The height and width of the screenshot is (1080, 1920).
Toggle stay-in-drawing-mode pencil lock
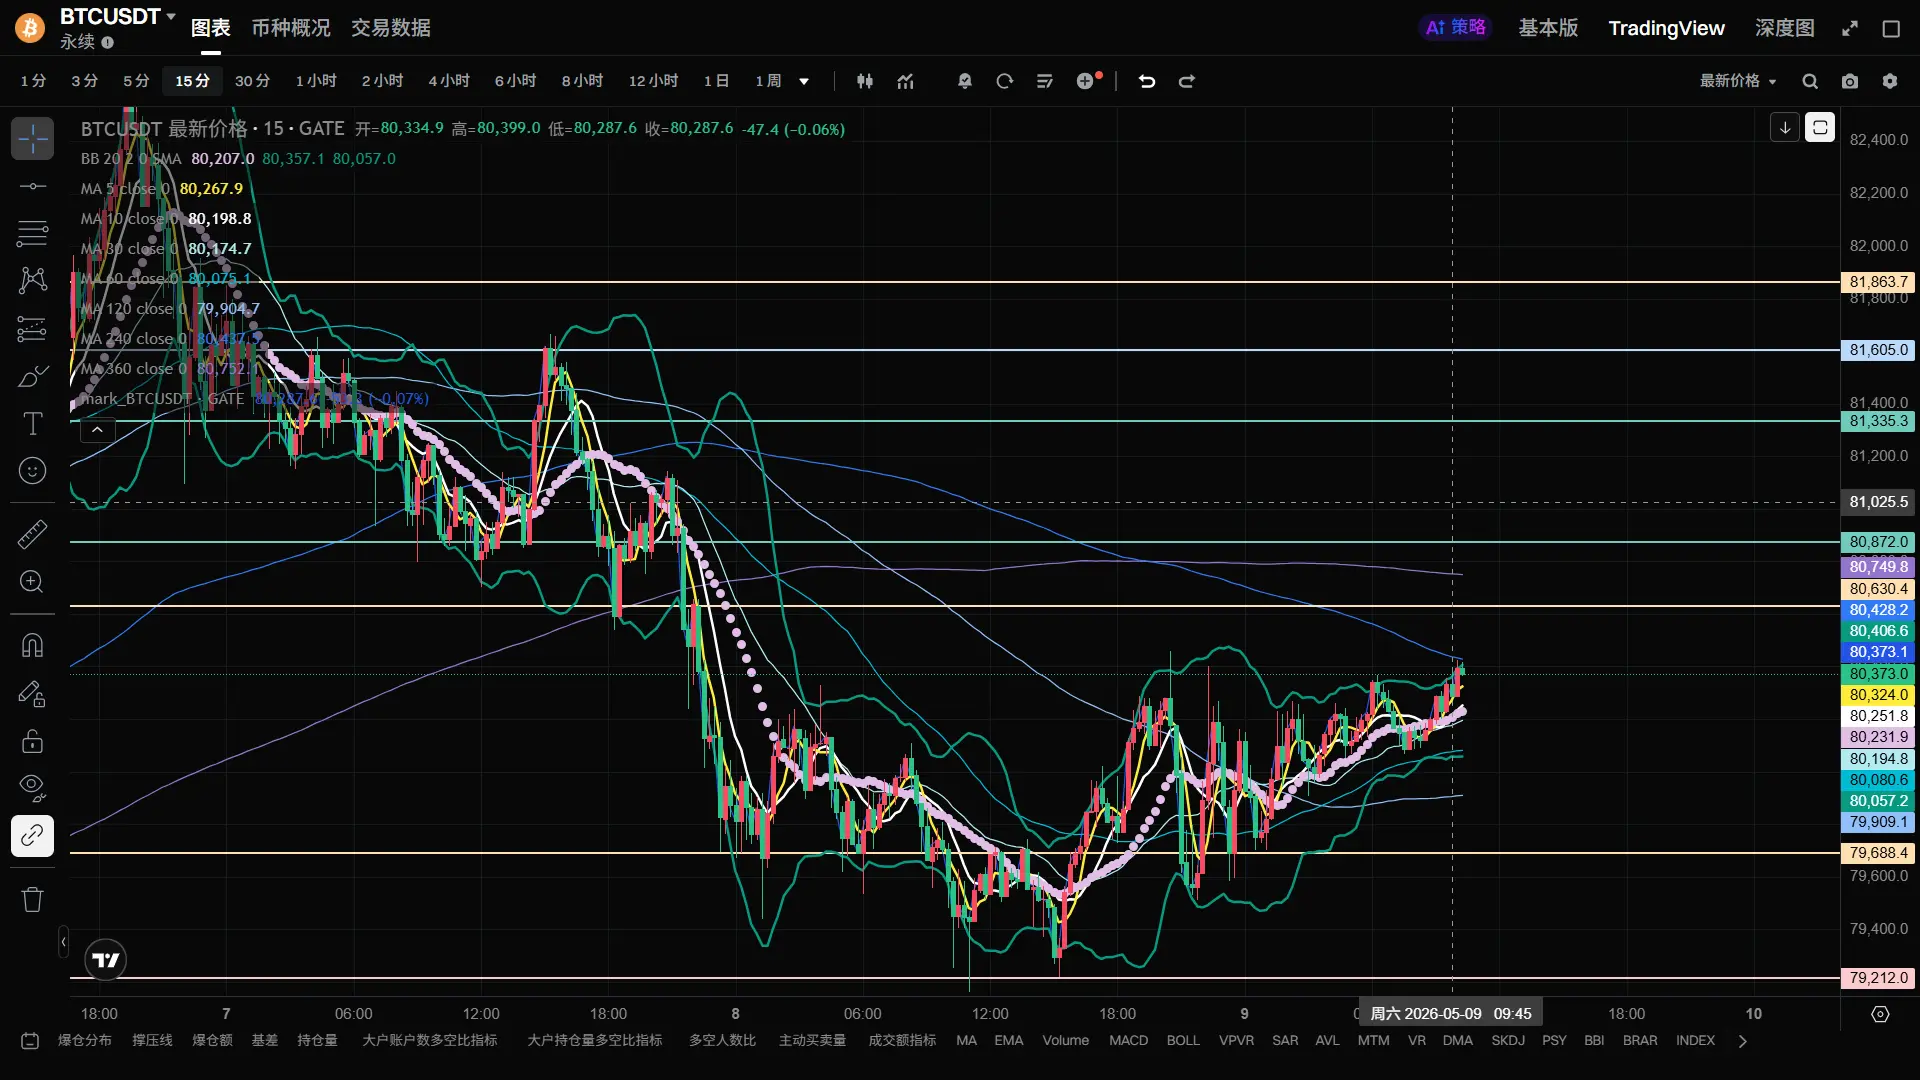pyautogui.click(x=32, y=694)
